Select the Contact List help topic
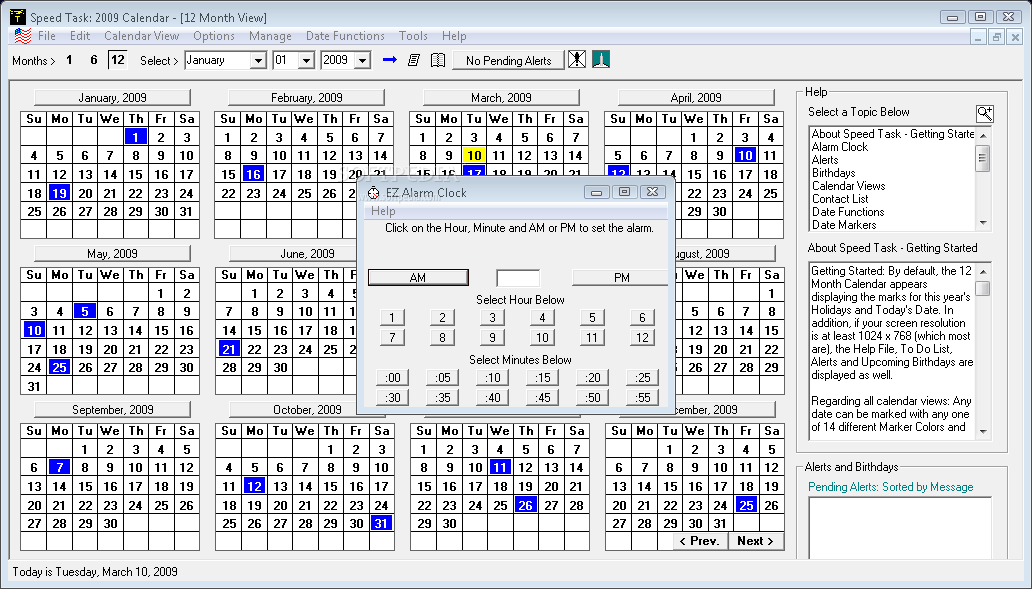 840,199
